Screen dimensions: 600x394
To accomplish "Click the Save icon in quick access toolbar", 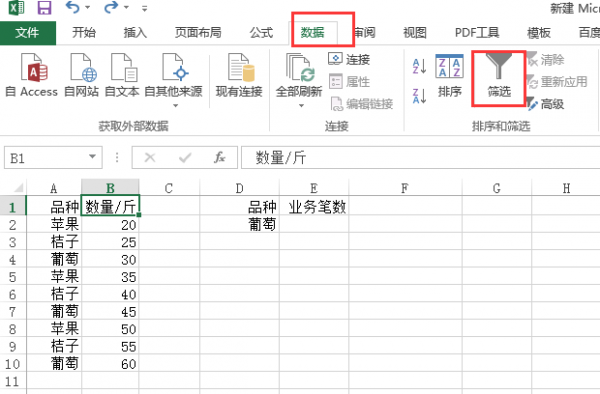I will 44,8.
